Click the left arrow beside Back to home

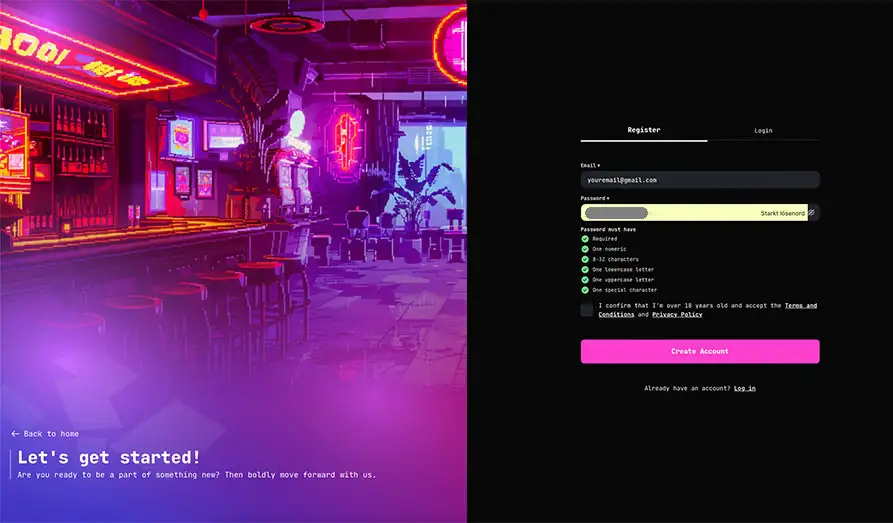click(x=15, y=434)
